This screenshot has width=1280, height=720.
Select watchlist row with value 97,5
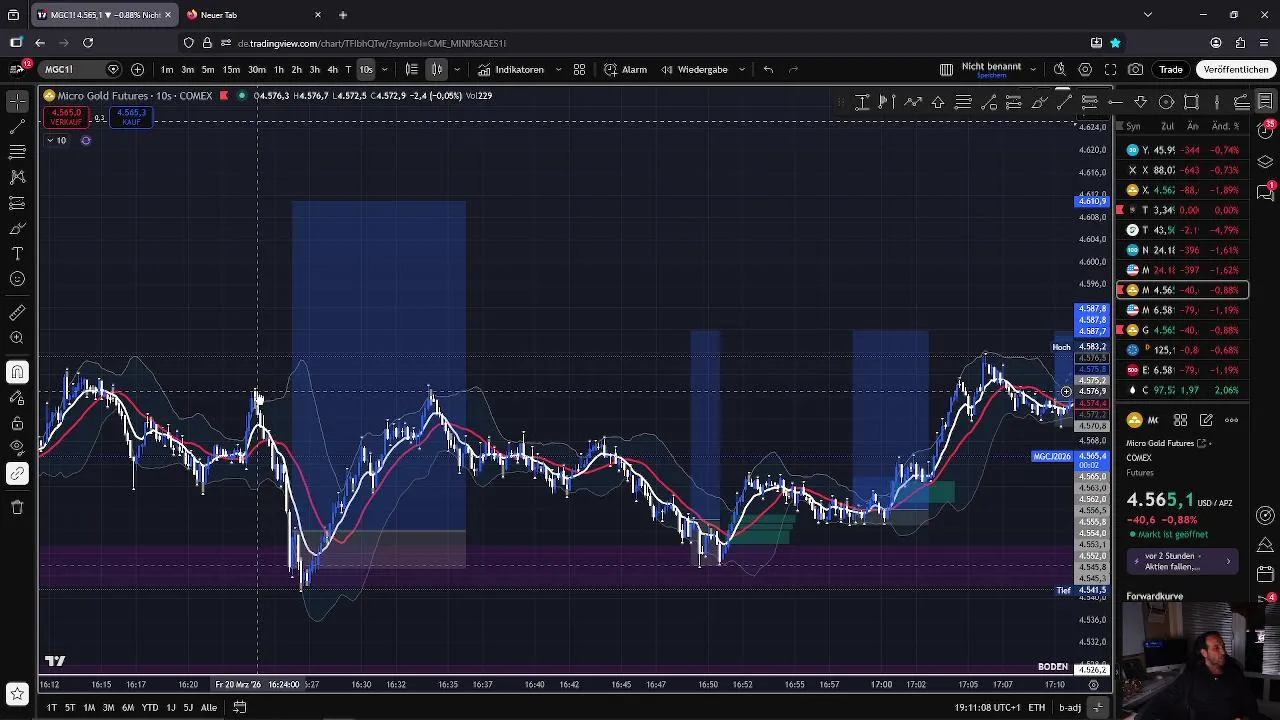pos(1183,390)
